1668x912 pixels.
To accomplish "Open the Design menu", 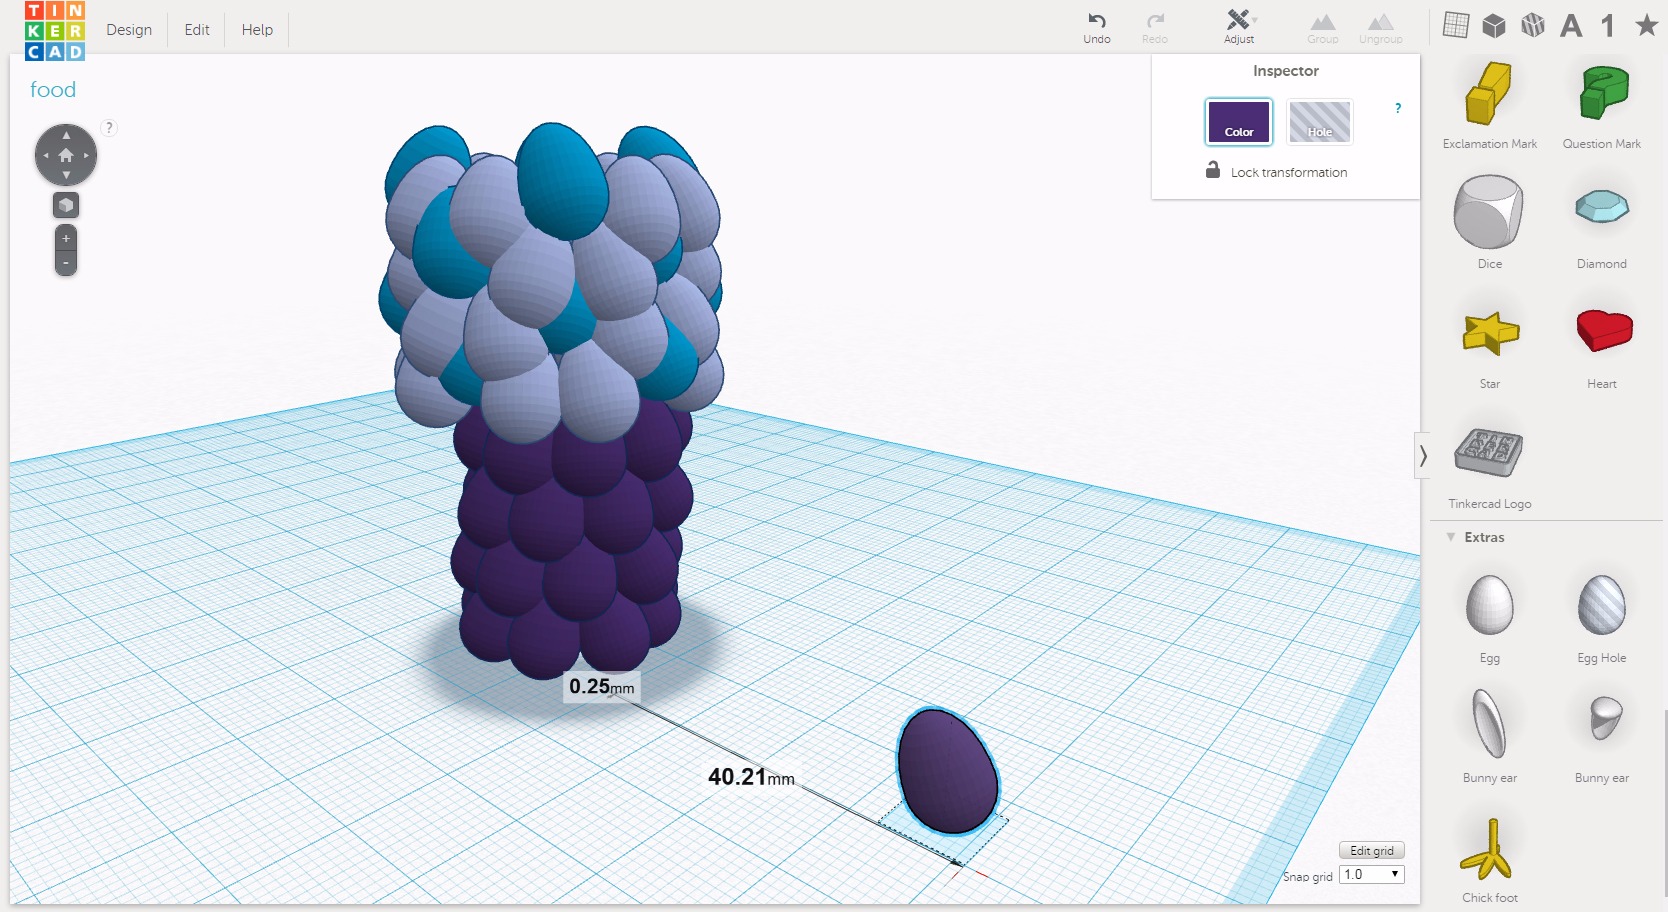I will pyautogui.click(x=129, y=30).
